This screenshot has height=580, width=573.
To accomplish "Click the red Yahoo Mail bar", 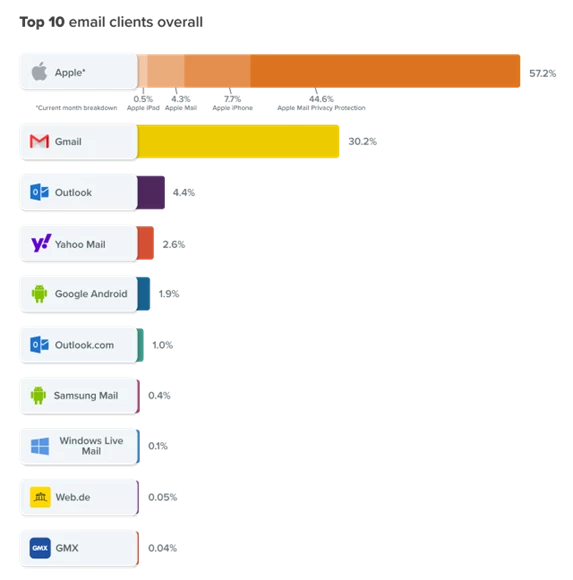I will click(x=145, y=243).
